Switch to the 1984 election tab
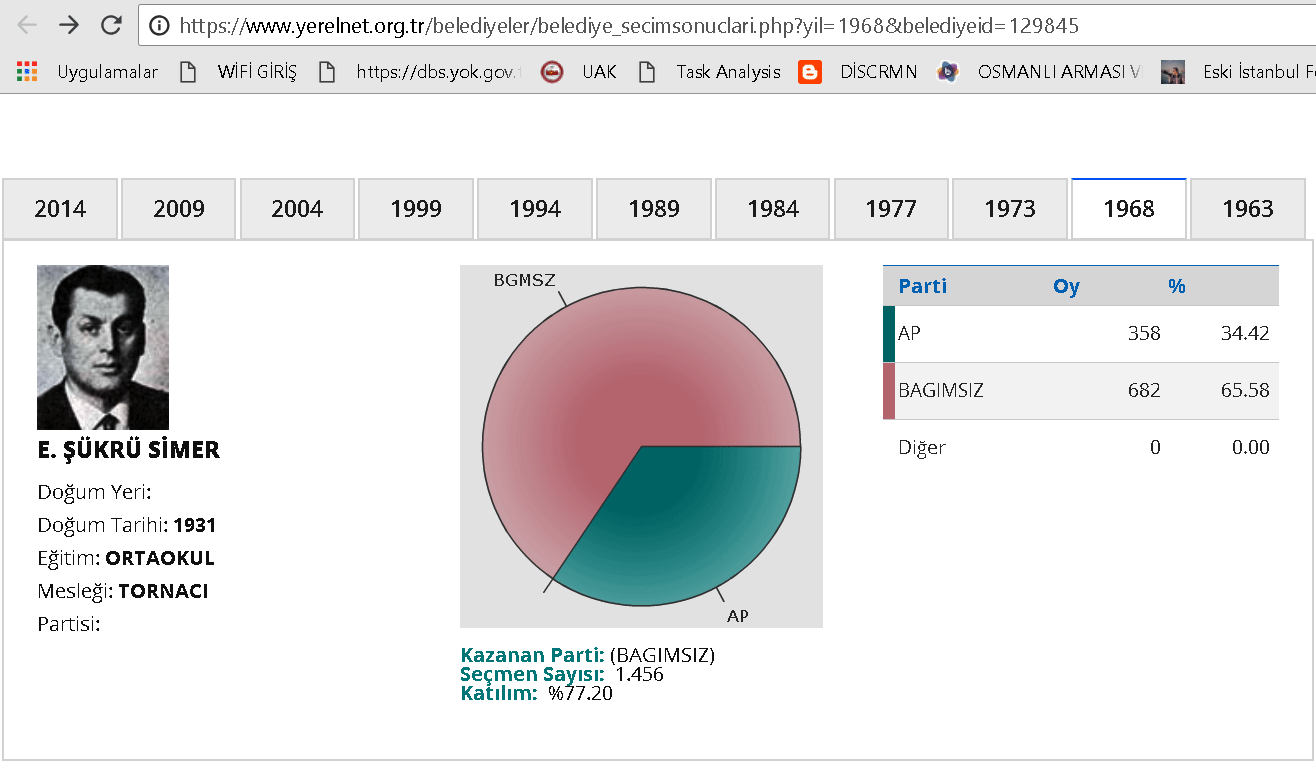1316x777 pixels. click(x=773, y=209)
